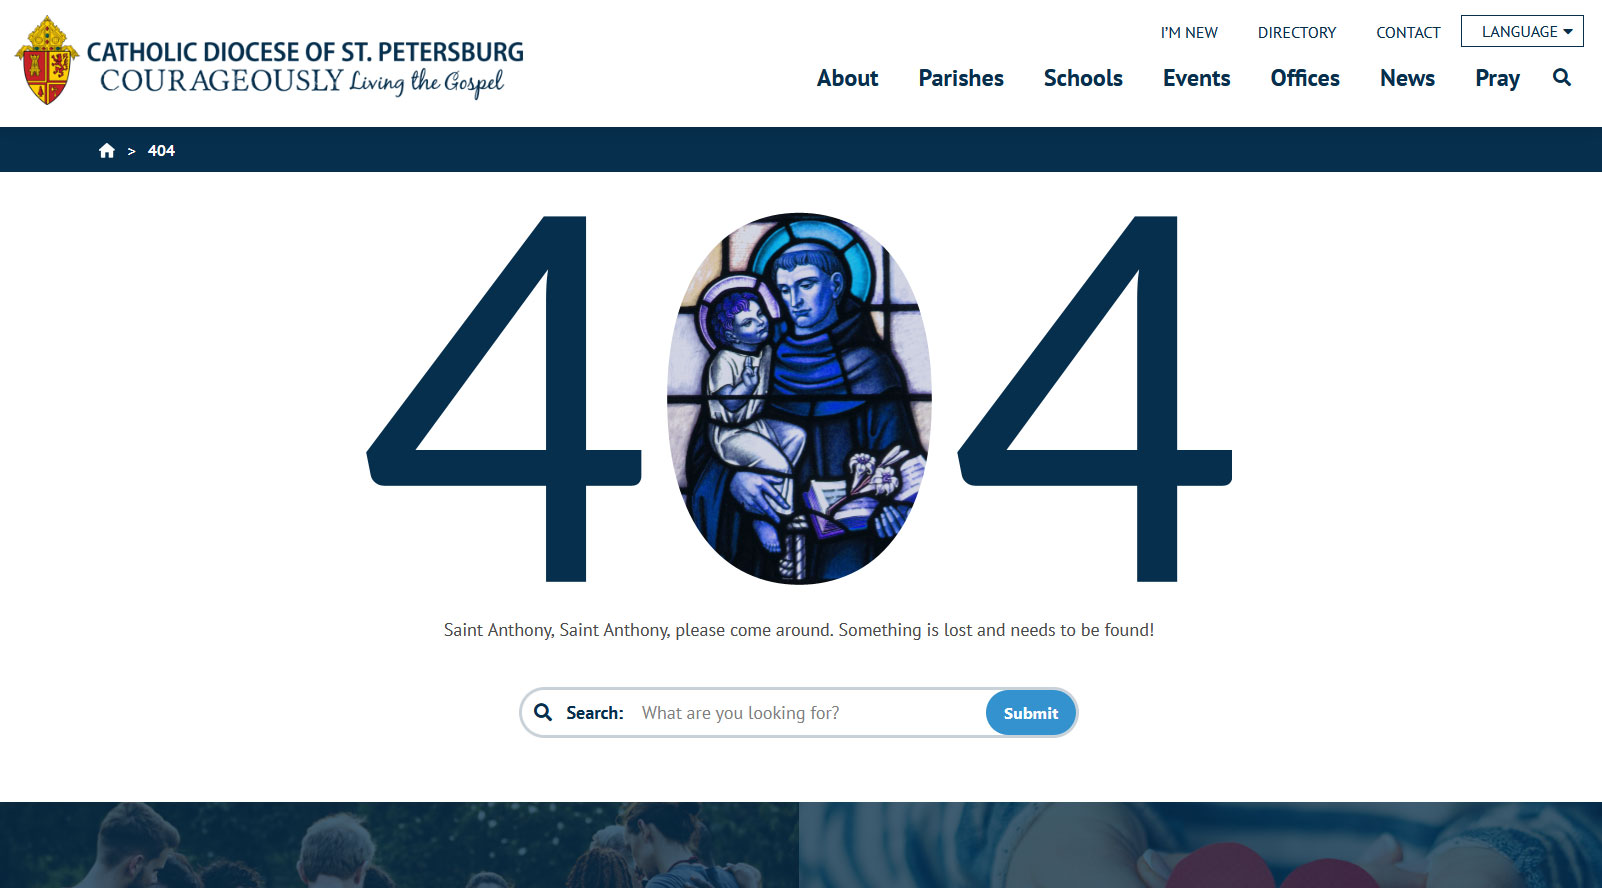This screenshot has width=1602, height=888.
Task: Click the Catholic Diocese of St. Petersburg title
Action: pyautogui.click(x=305, y=51)
